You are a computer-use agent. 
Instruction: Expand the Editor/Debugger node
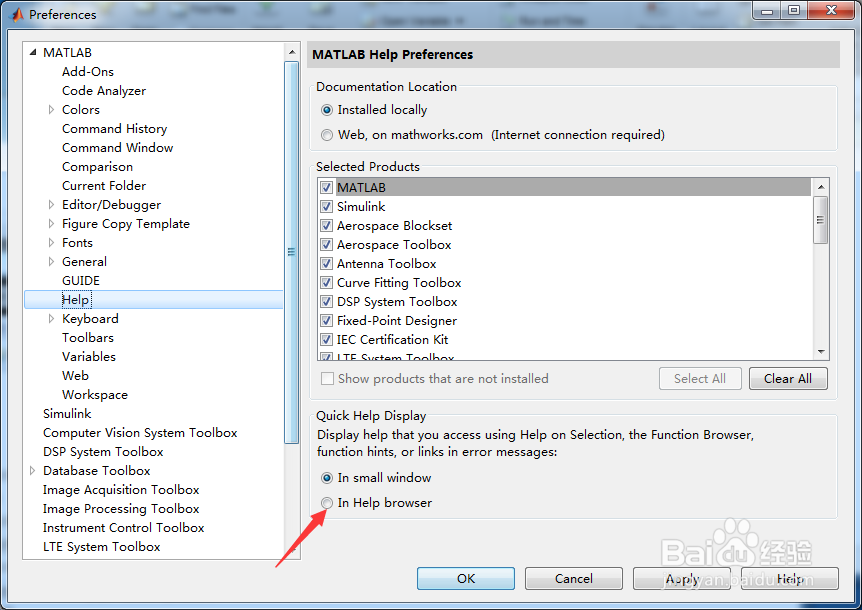[51, 204]
